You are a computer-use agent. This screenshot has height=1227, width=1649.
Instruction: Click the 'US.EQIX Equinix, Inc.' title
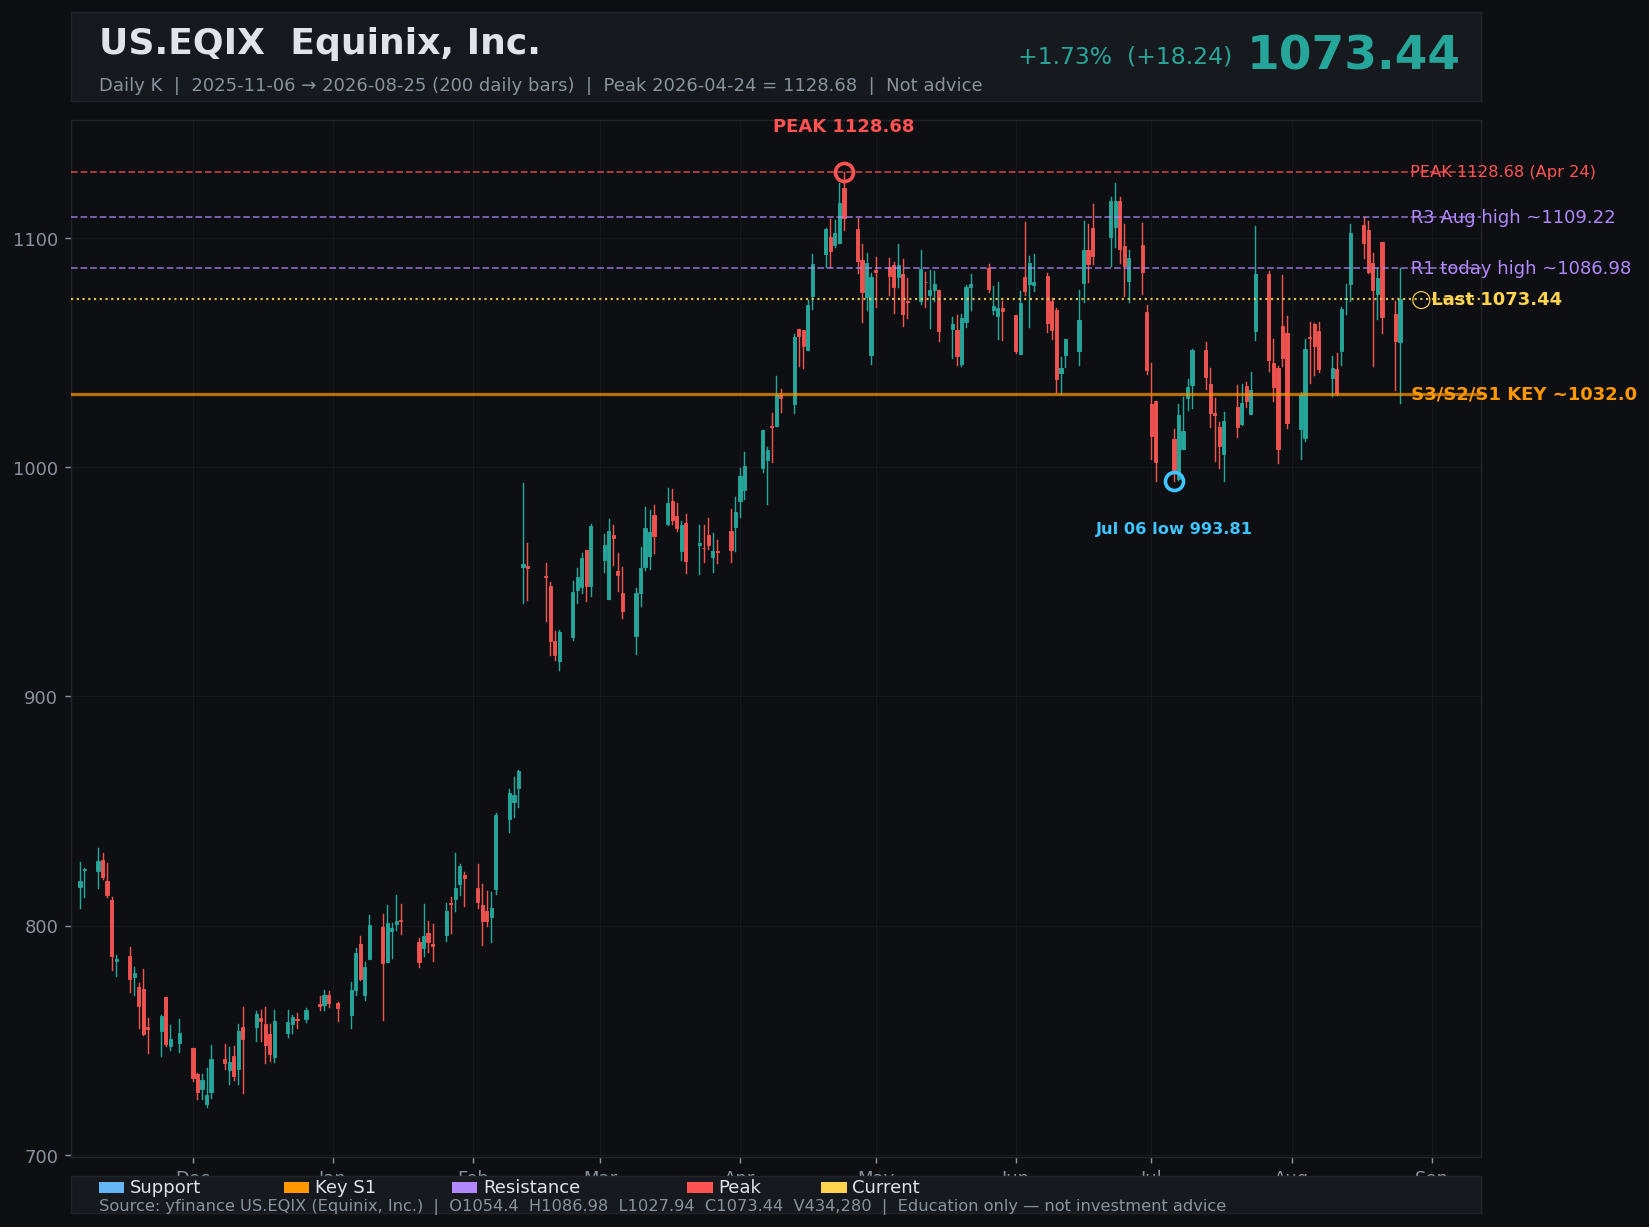tap(320, 43)
